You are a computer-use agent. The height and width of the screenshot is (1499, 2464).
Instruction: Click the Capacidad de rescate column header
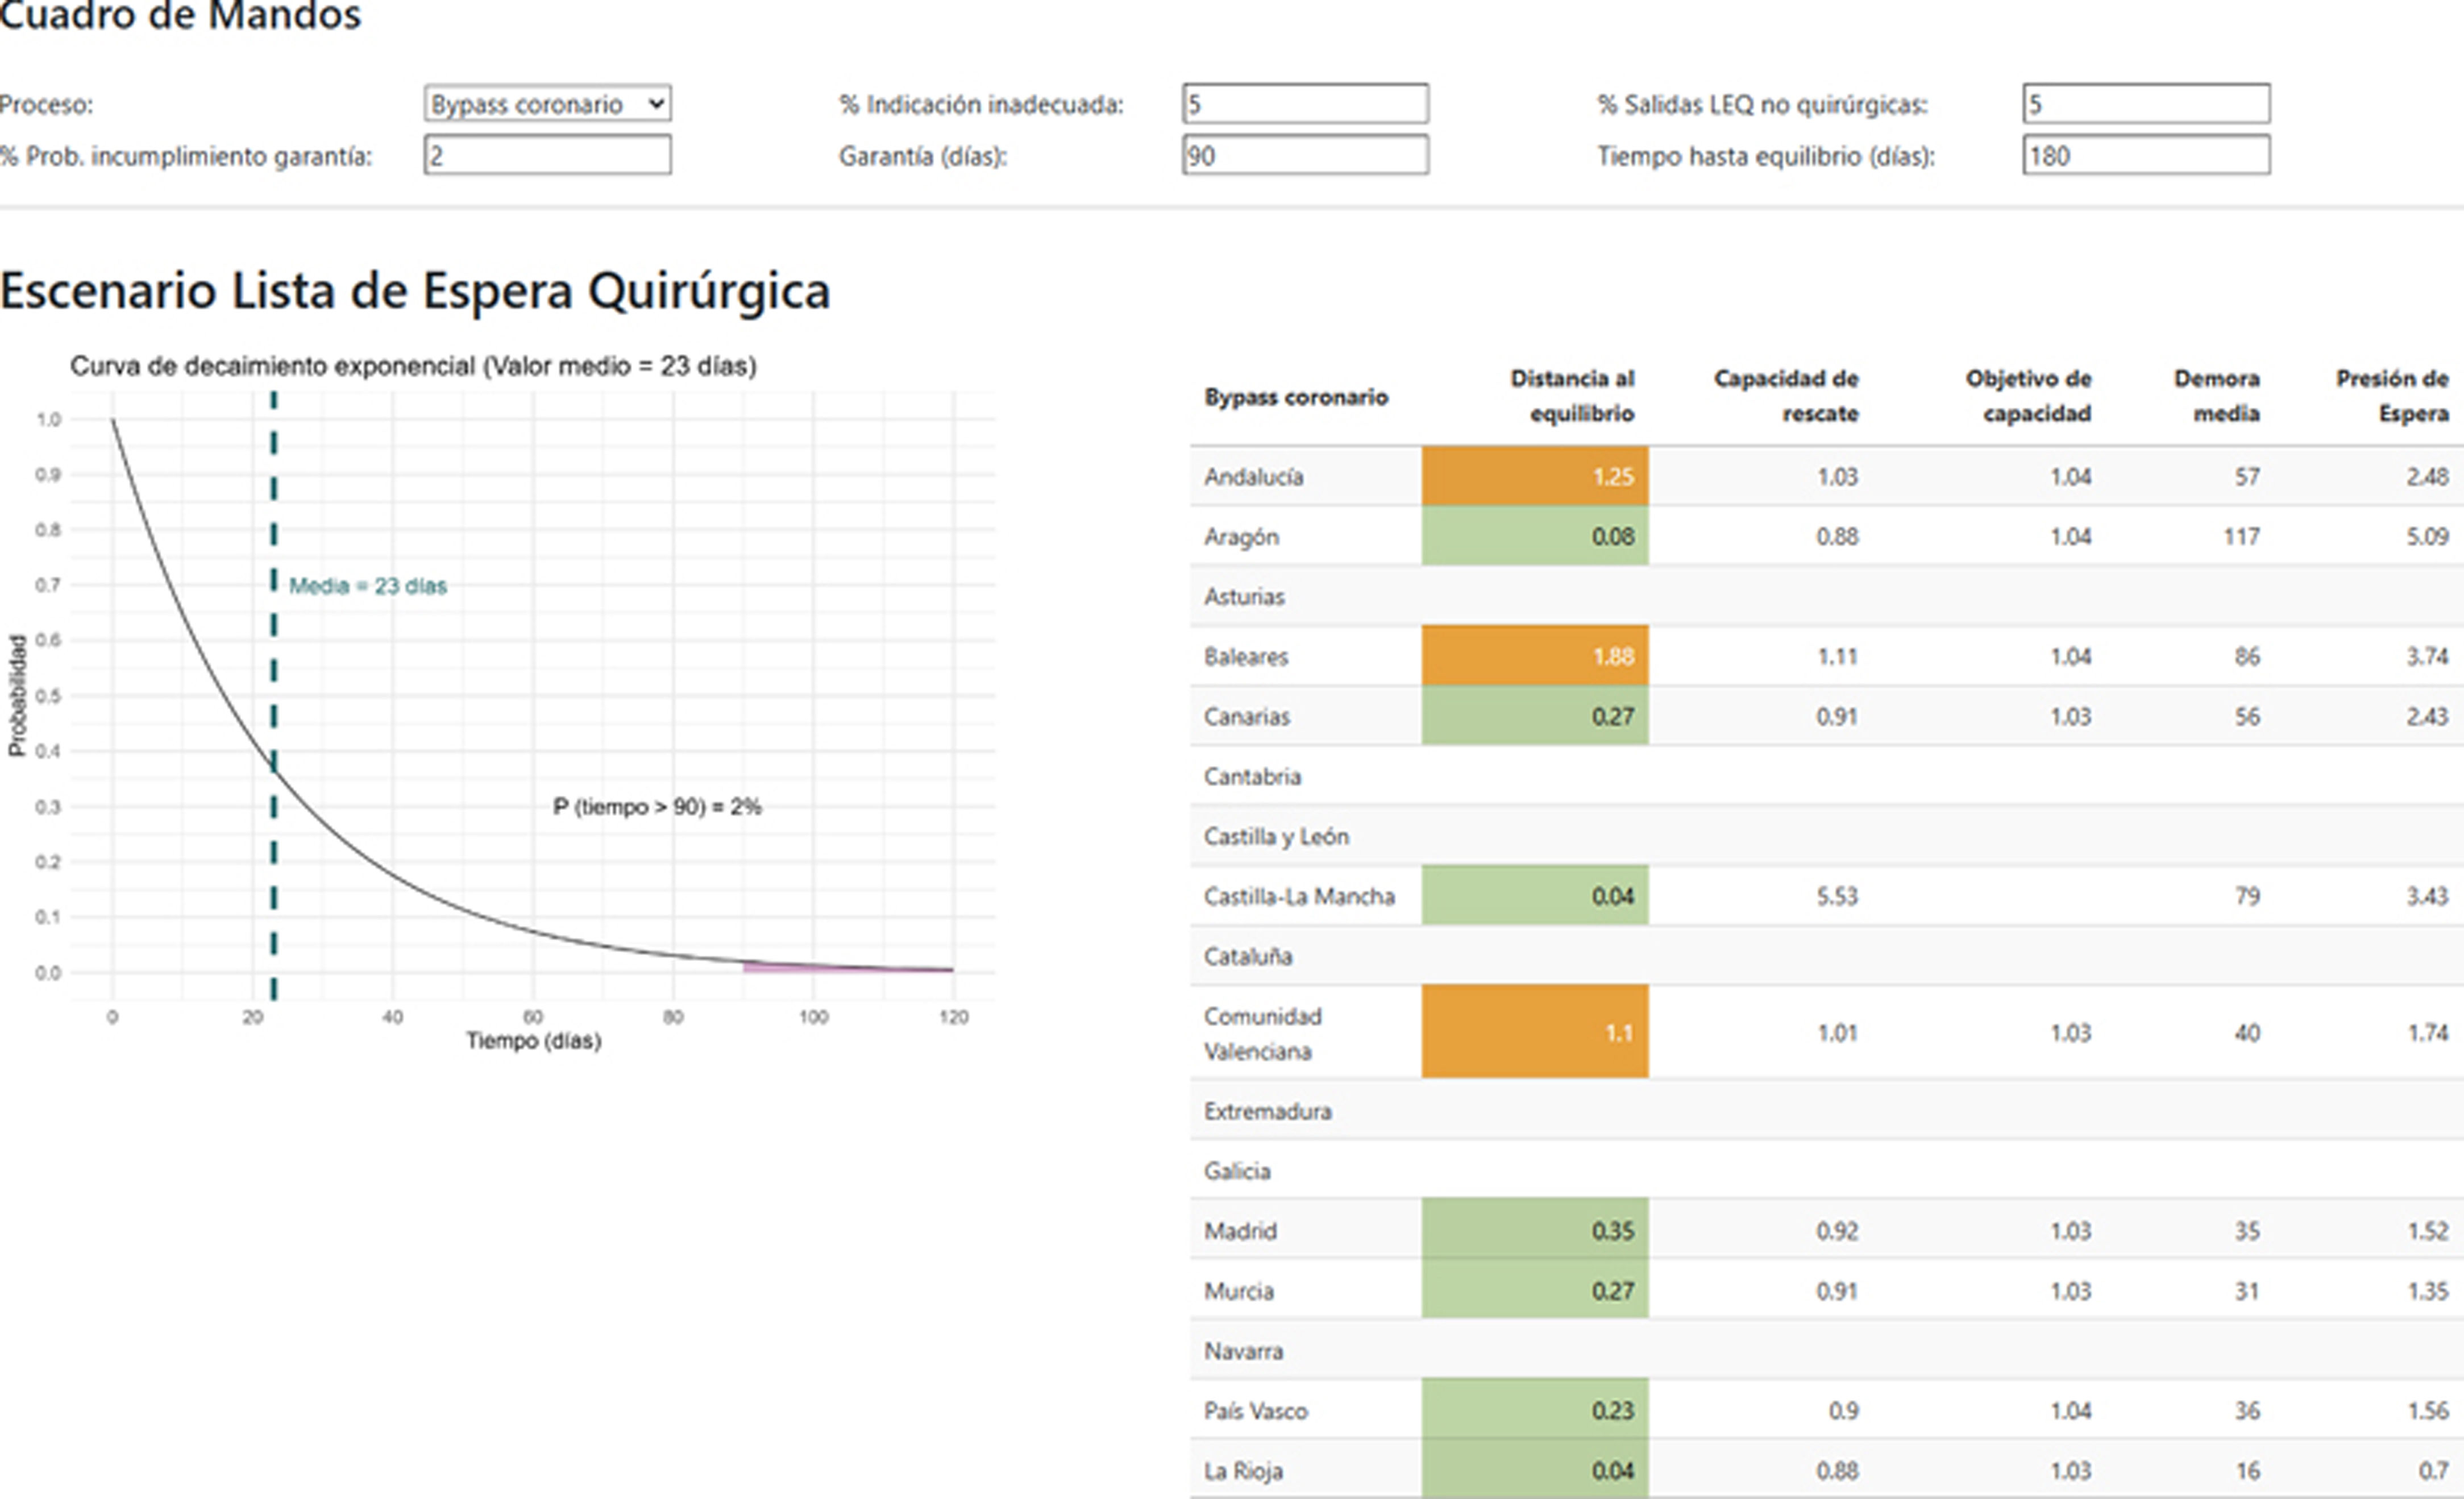(x=1786, y=396)
